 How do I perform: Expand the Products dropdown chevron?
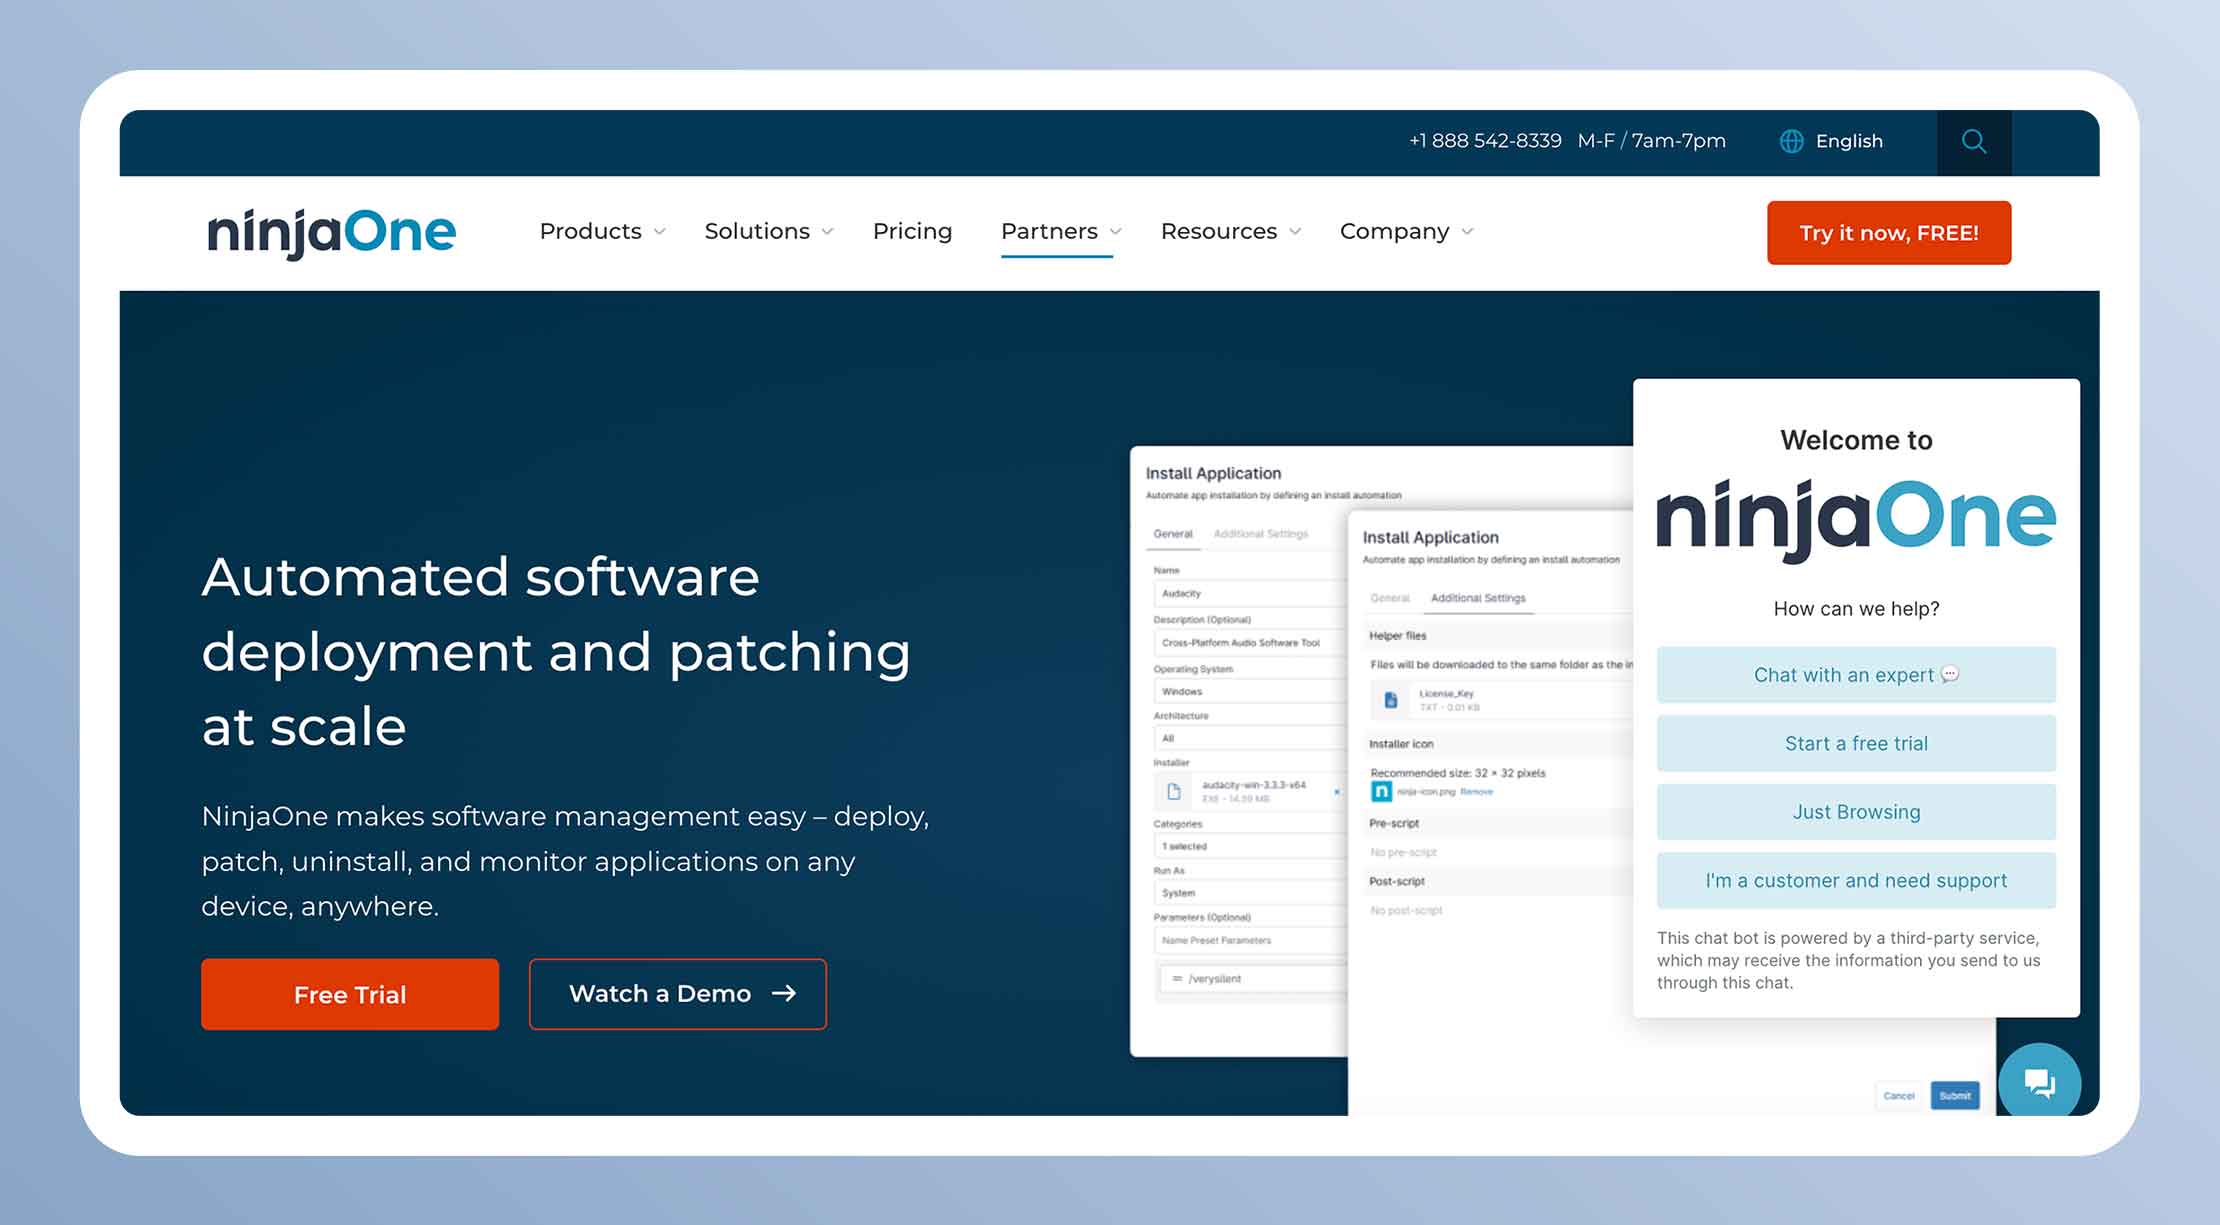coord(660,232)
